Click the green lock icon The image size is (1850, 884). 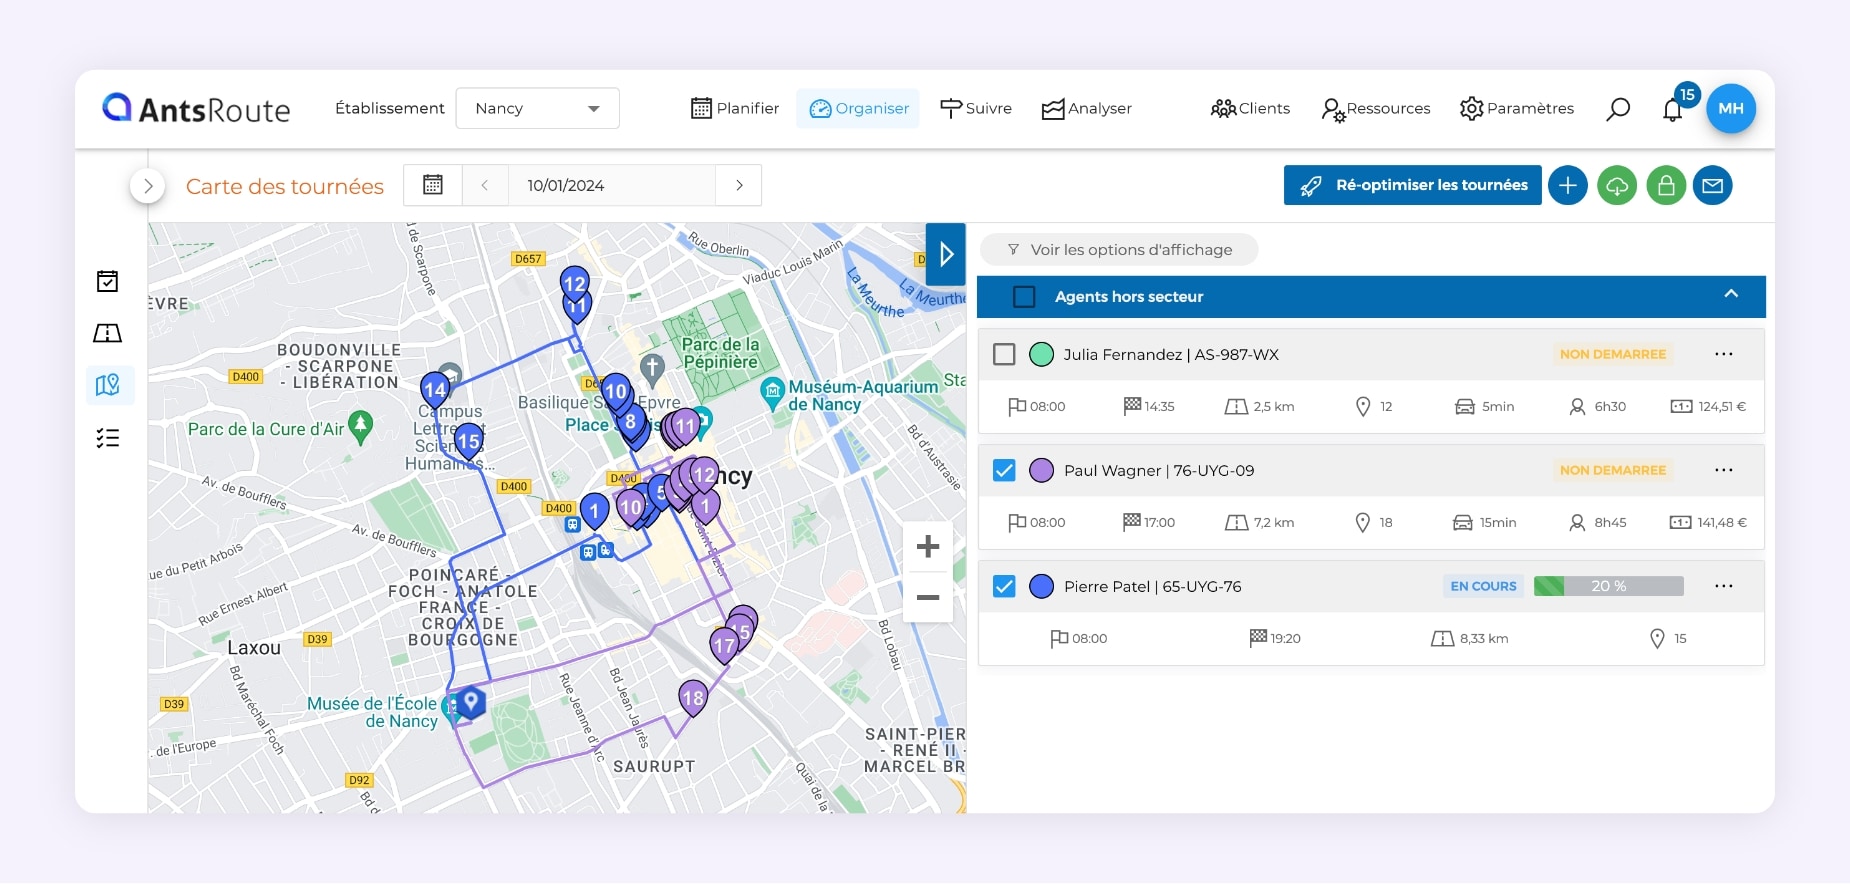point(1666,186)
